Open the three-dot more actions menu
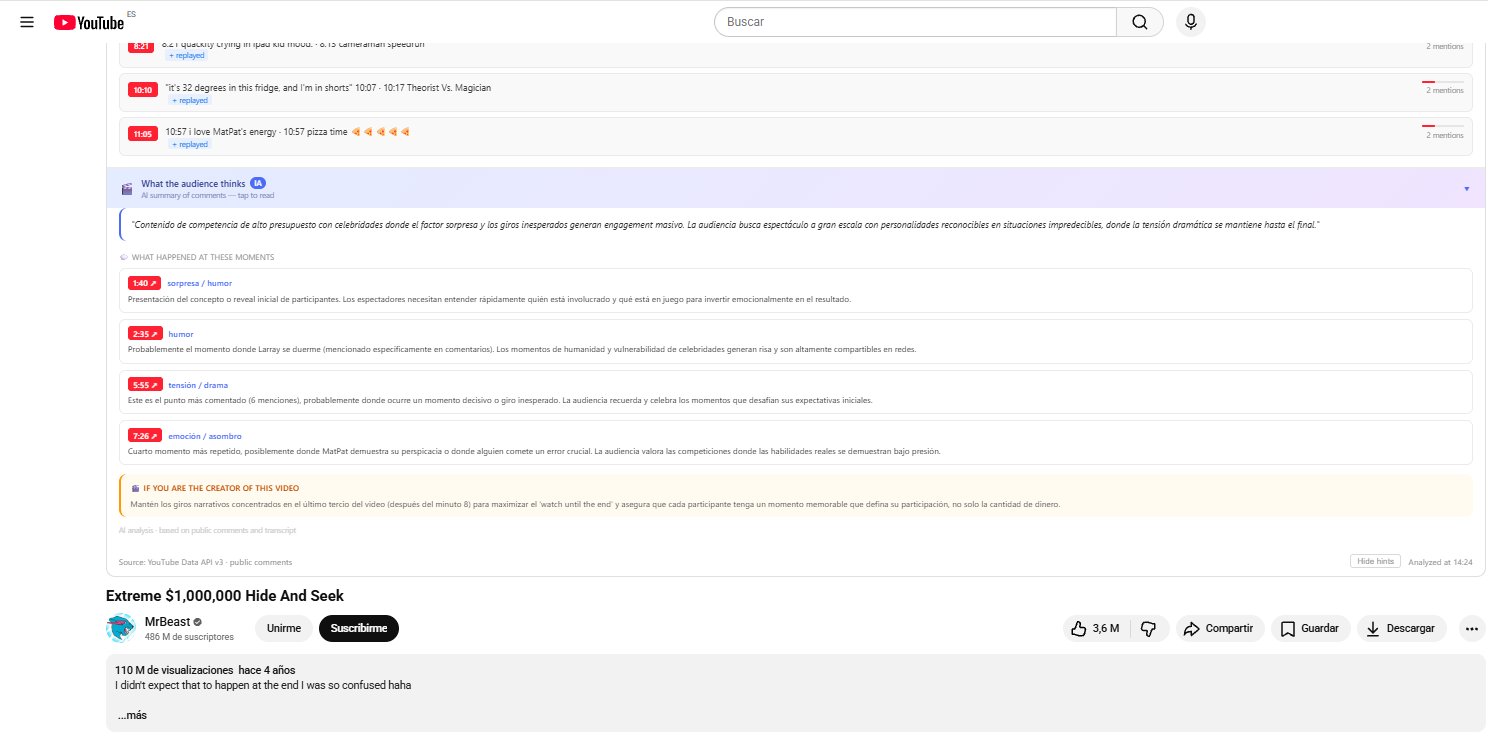 [x=1471, y=628]
